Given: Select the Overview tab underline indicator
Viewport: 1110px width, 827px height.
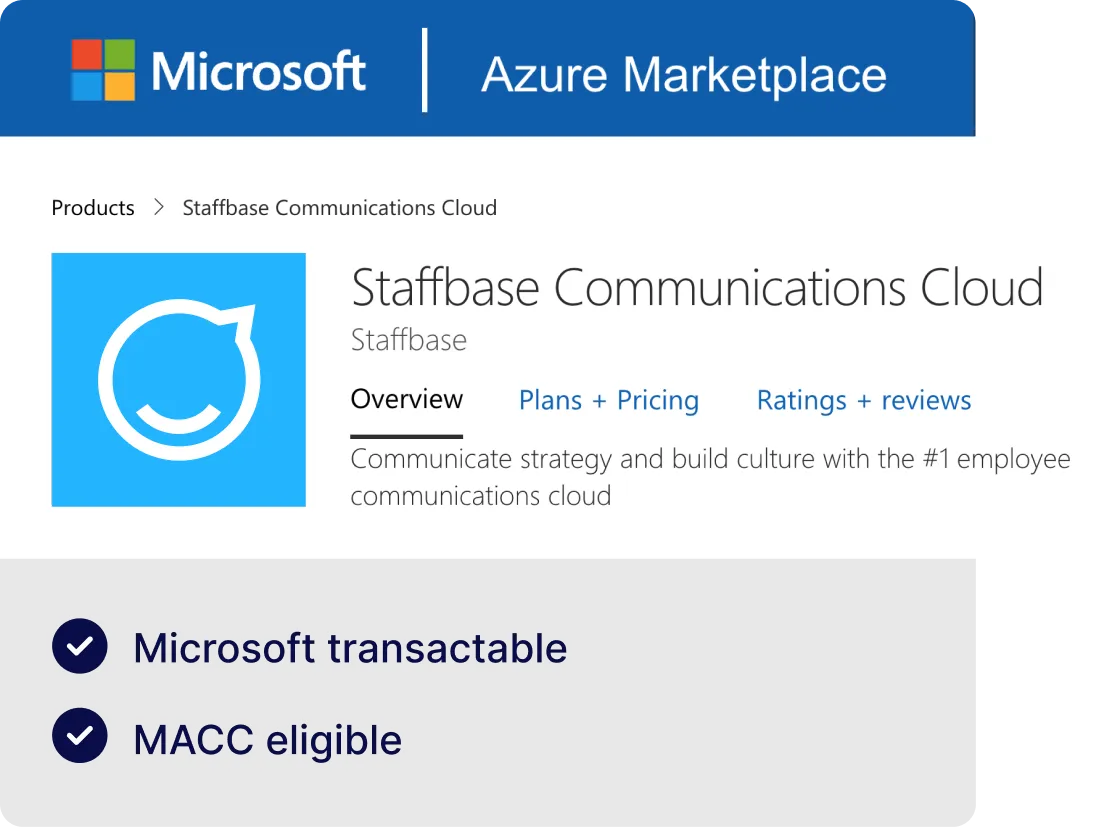Looking at the screenshot, I should [406, 436].
